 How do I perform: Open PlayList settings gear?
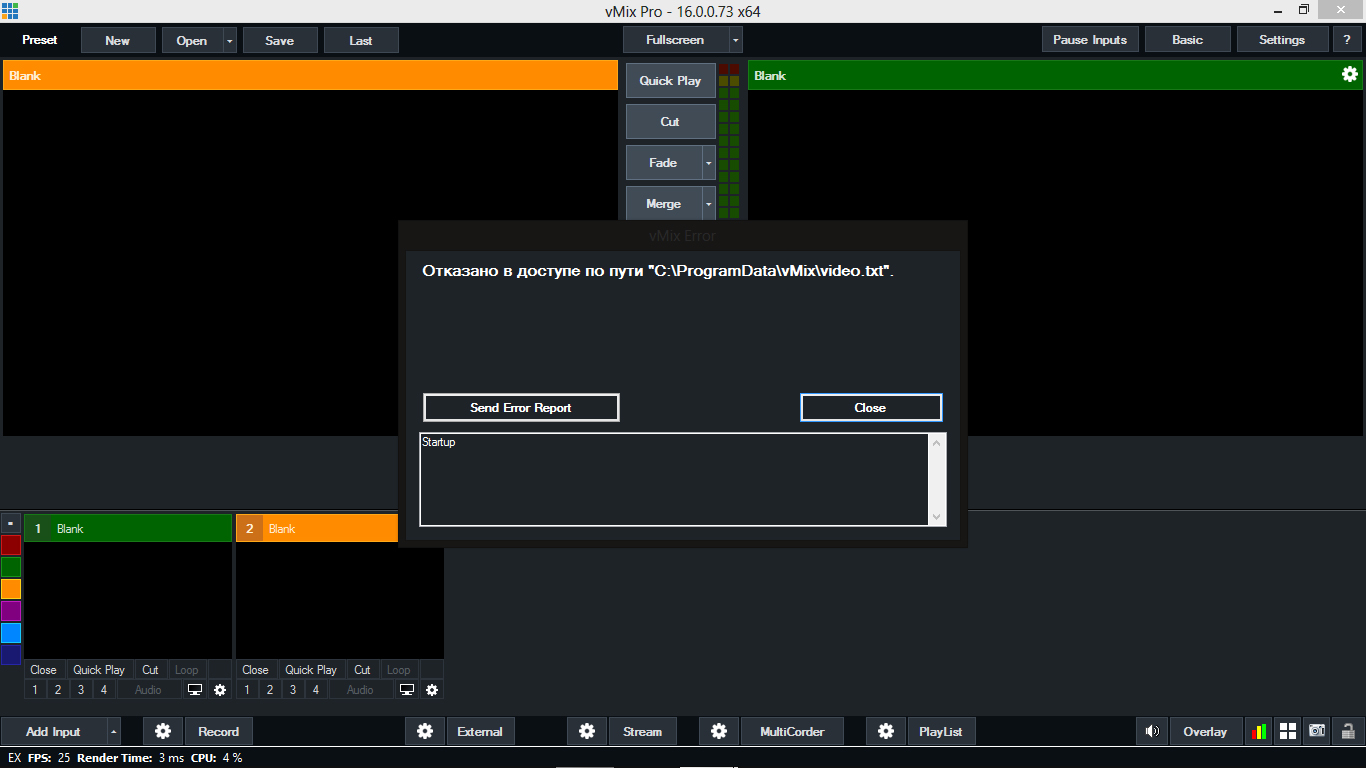pyautogui.click(x=886, y=731)
